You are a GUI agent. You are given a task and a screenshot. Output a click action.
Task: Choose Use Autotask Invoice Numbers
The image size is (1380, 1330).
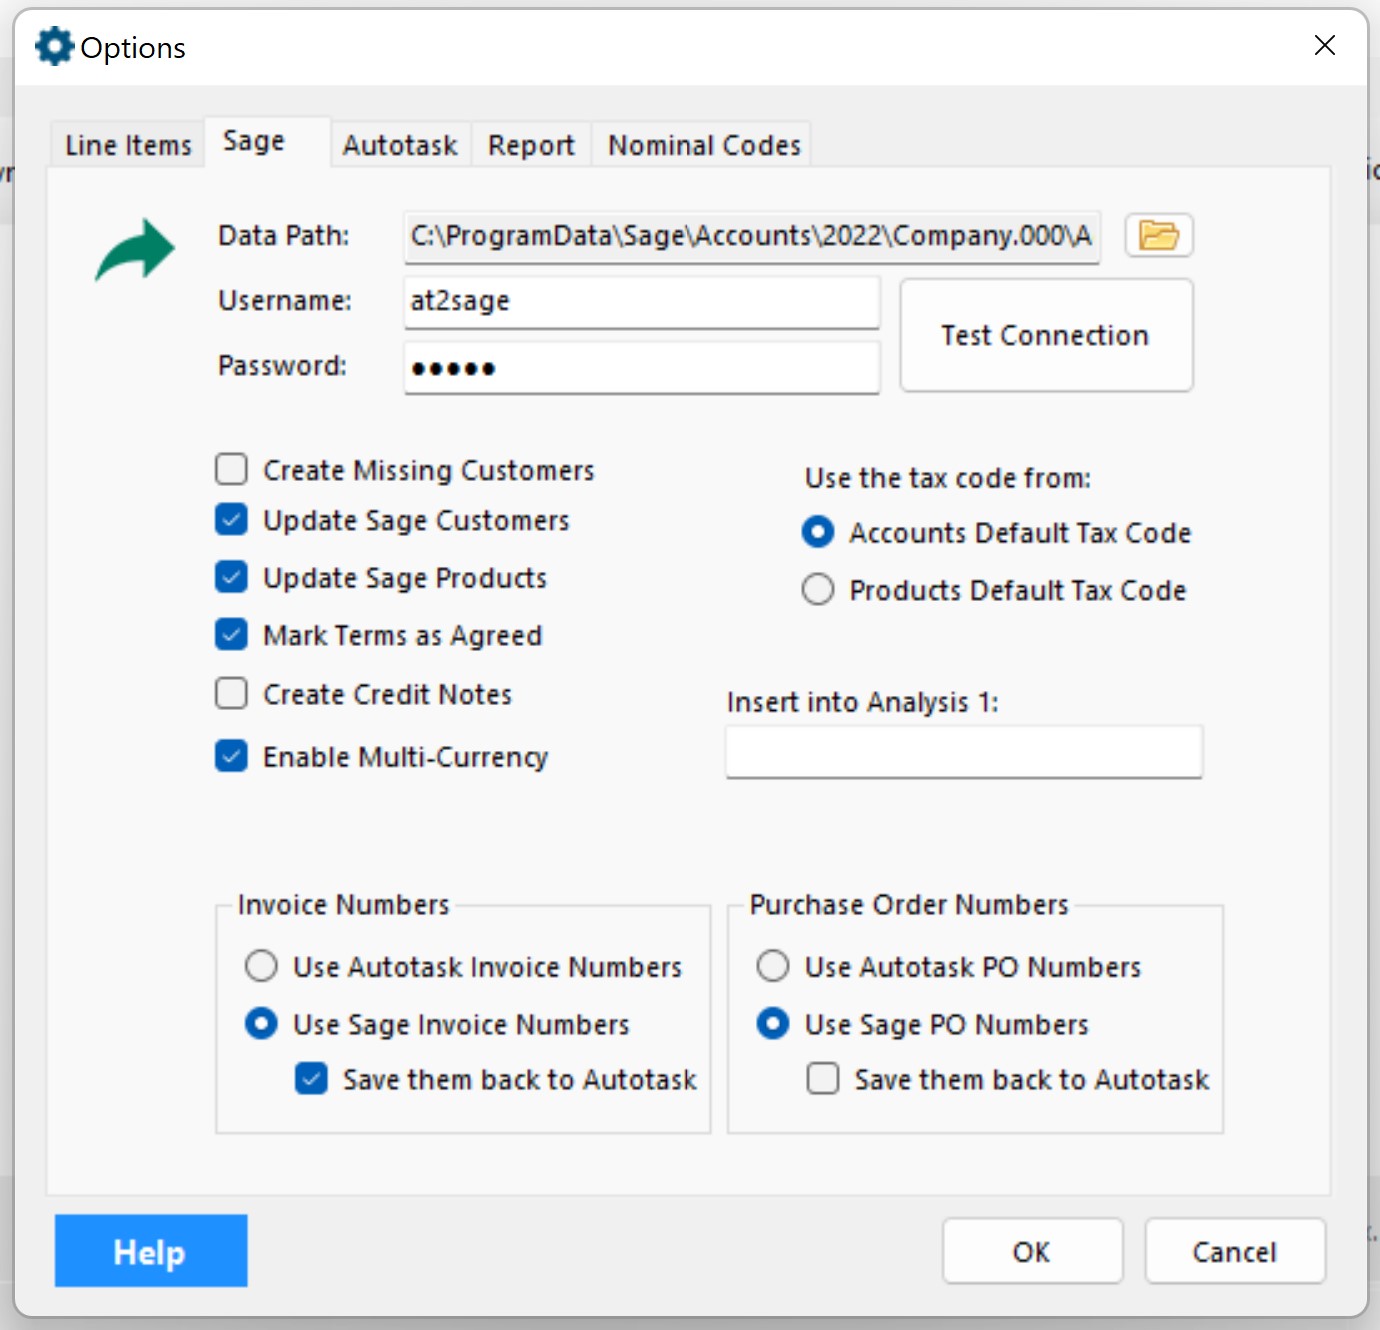261,966
